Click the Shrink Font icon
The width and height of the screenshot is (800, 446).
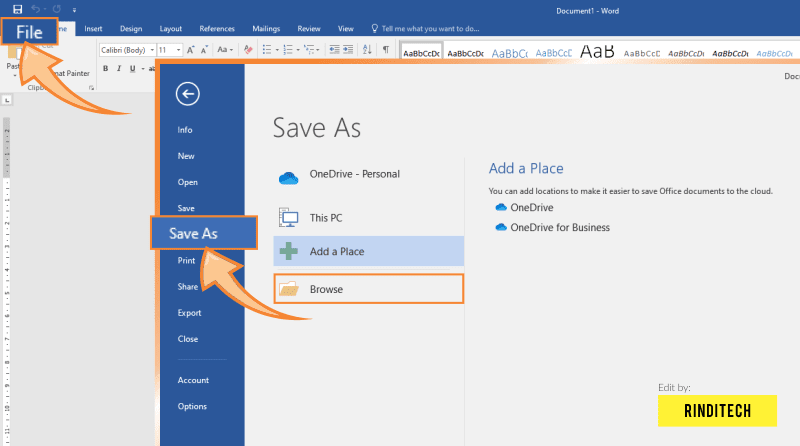click(x=204, y=50)
